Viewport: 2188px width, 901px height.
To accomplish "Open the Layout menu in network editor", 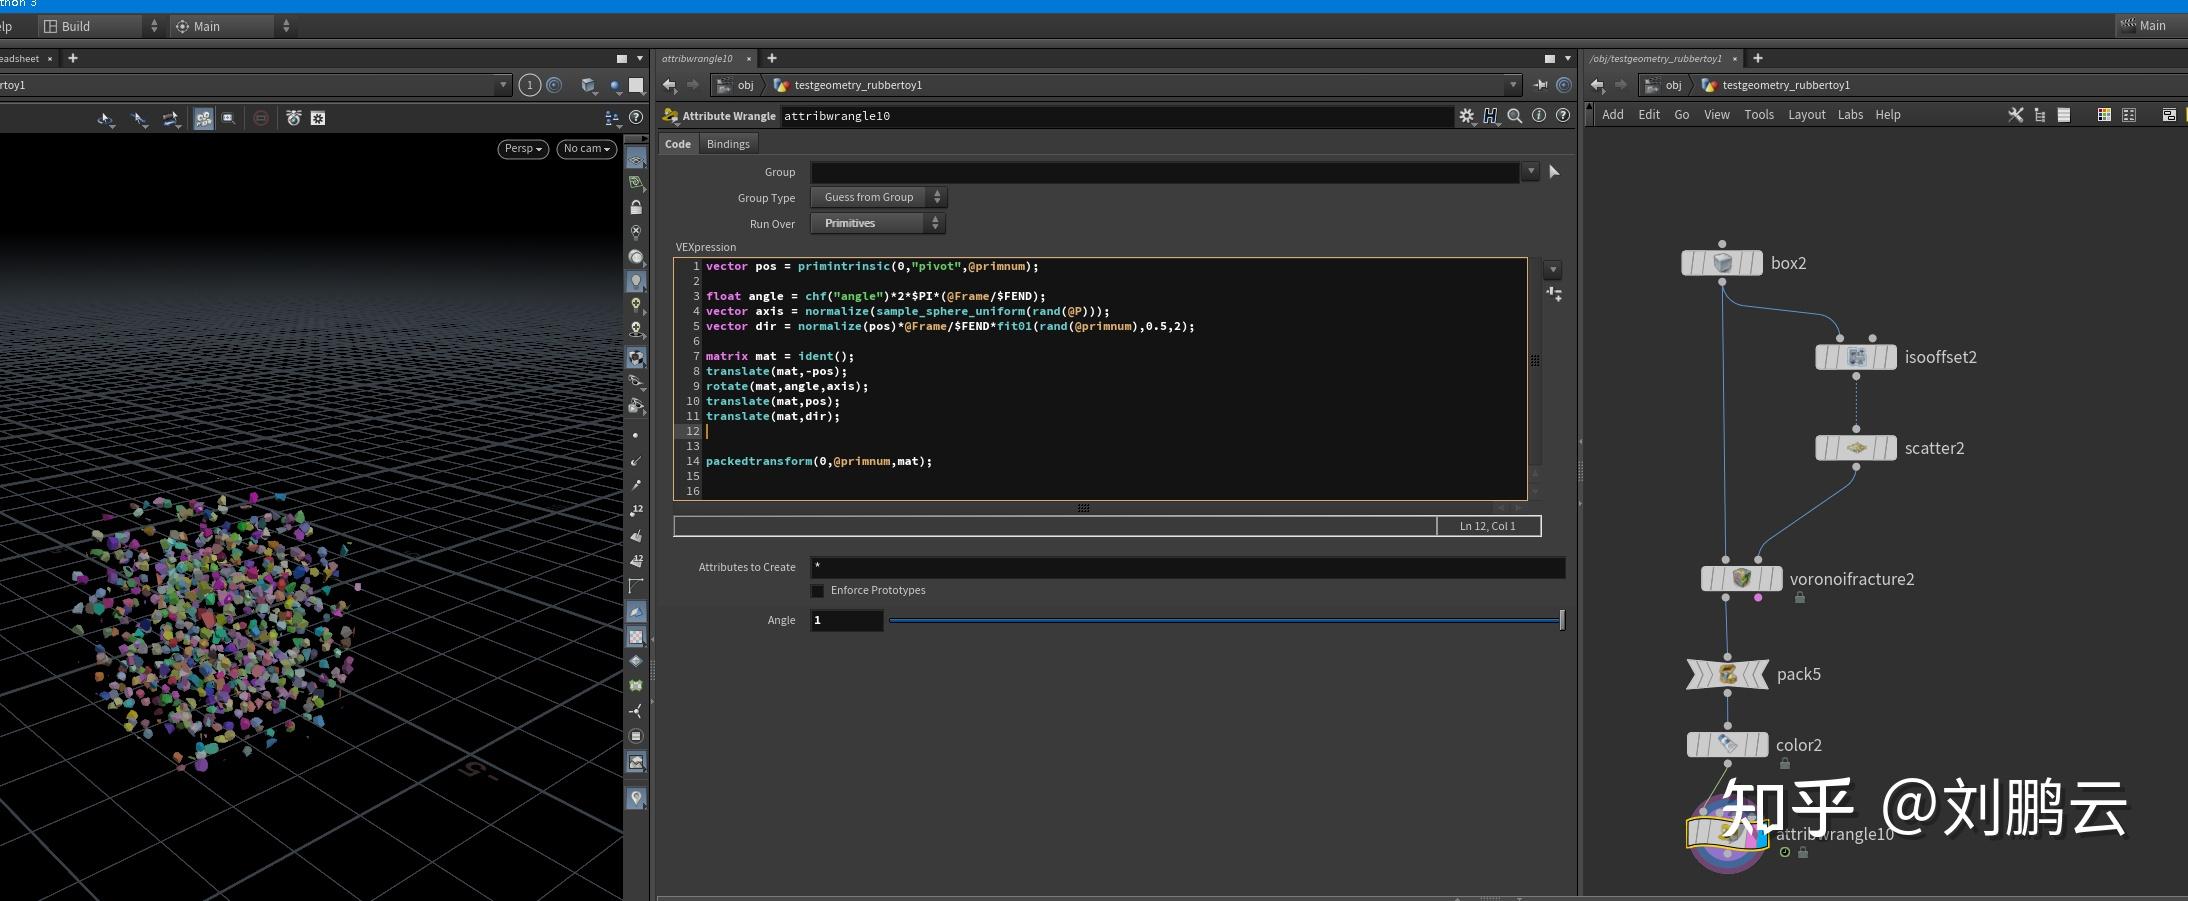I will pyautogui.click(x=1806, y=115).
